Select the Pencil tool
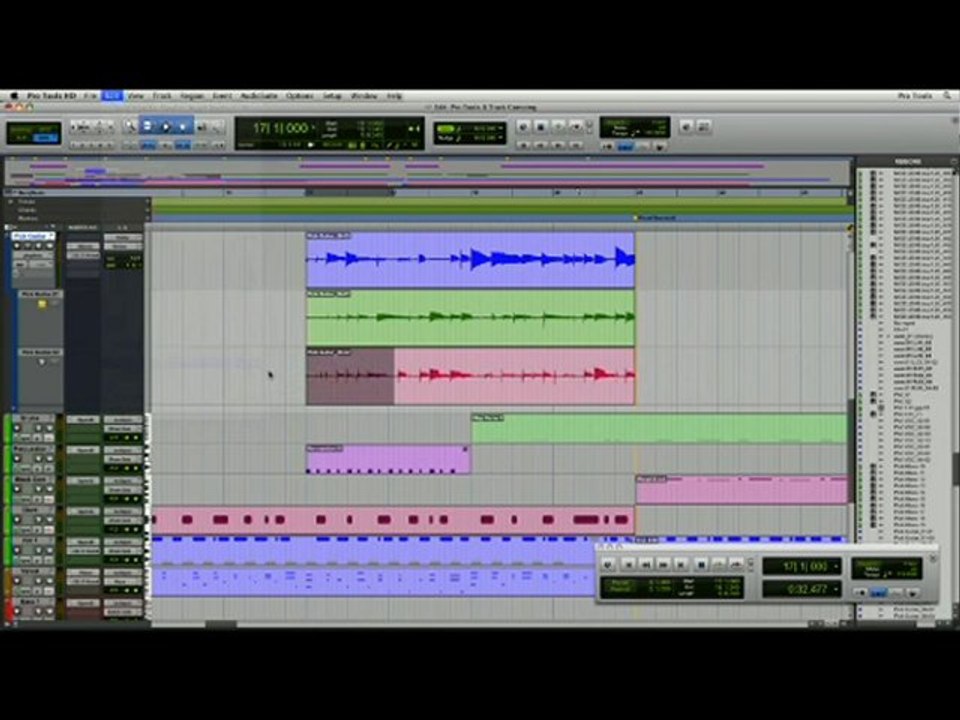Screen dimensions: 960x720 217,126
